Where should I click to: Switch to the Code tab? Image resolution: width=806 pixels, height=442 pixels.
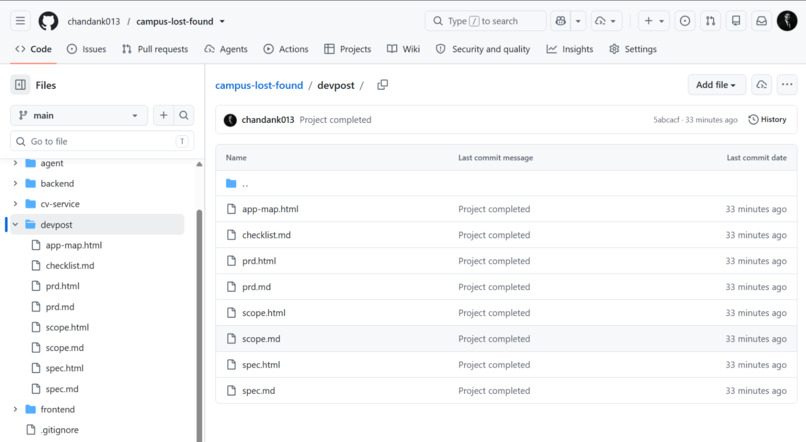tap(33, 49)
